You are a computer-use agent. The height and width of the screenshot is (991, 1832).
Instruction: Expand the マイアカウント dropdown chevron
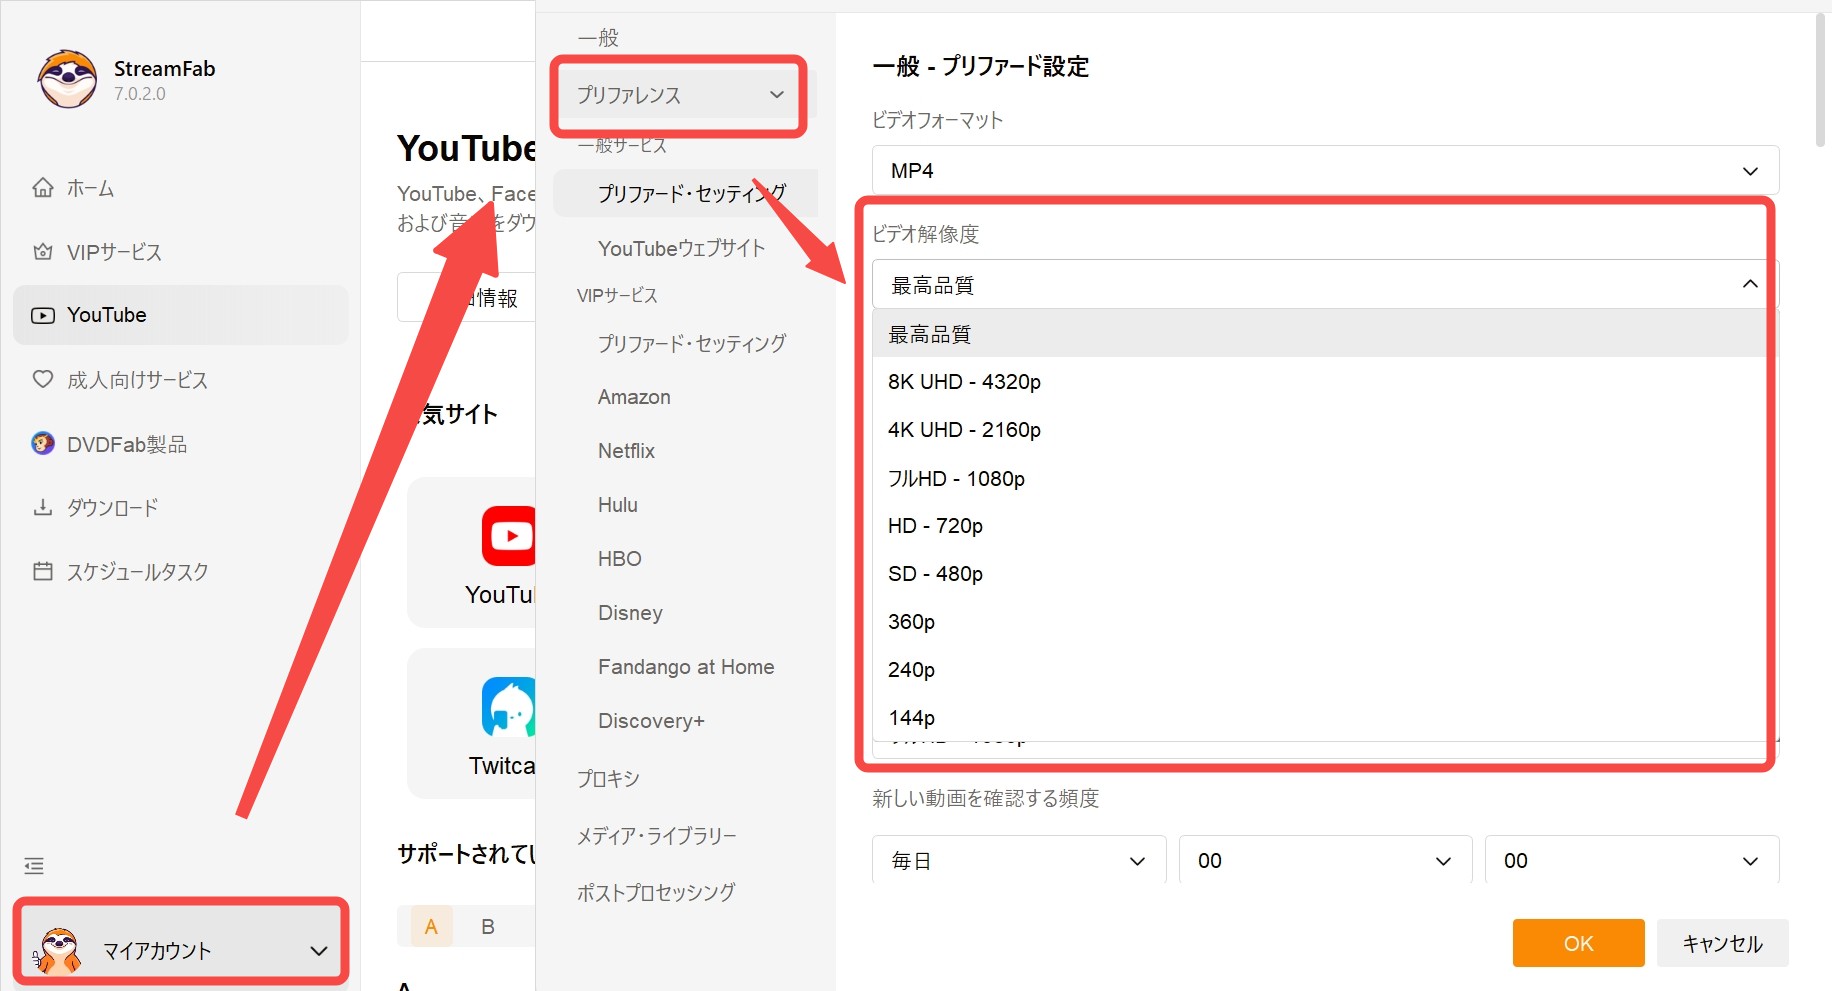coord(319,951)
